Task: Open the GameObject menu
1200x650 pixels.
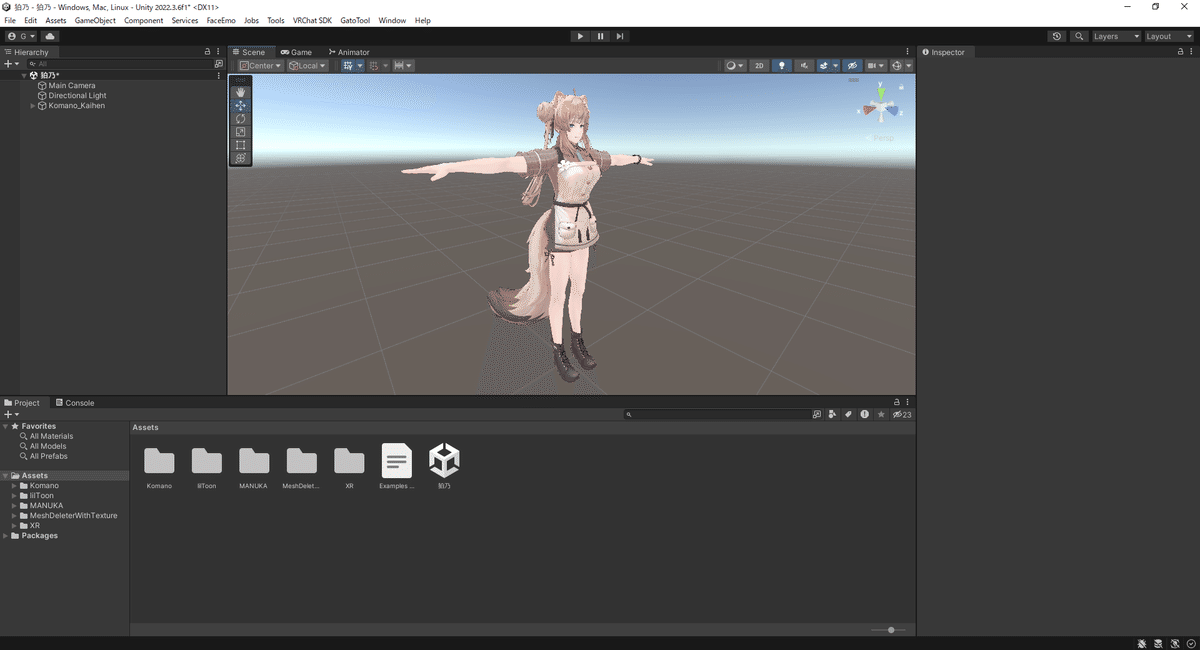Action: [95, 20]
